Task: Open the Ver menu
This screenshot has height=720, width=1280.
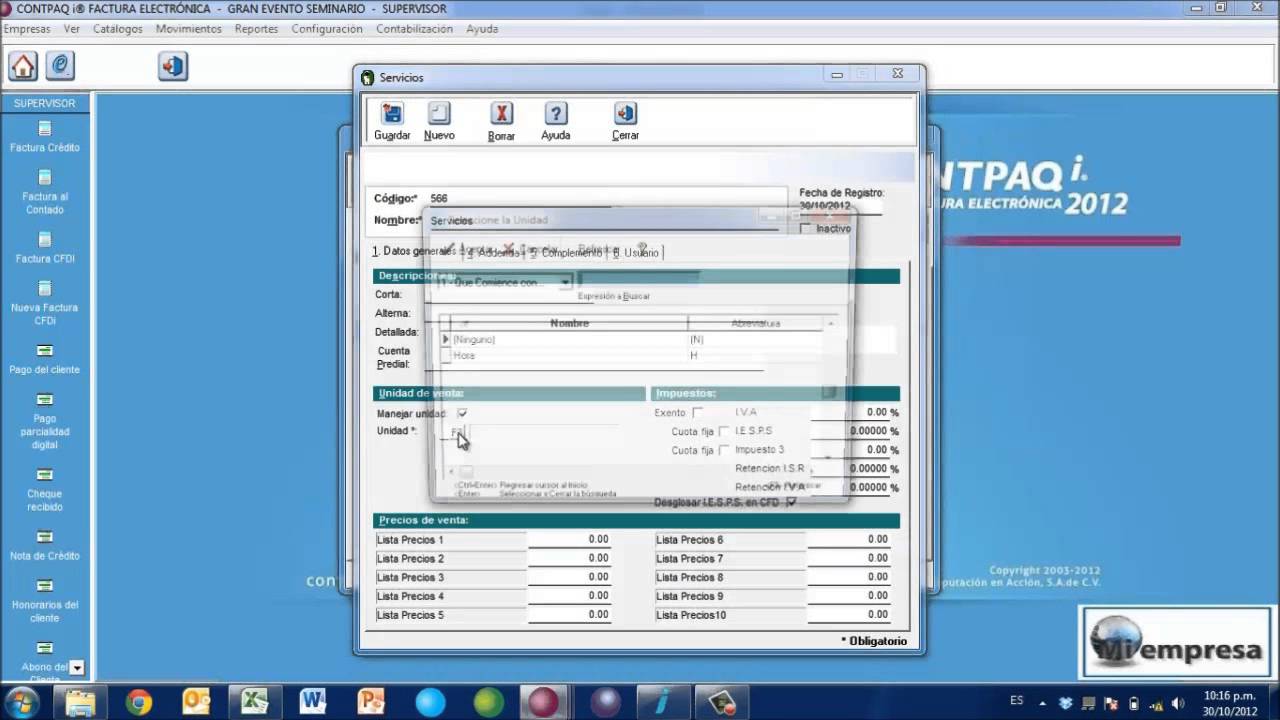Action: [x=72, y=29]
